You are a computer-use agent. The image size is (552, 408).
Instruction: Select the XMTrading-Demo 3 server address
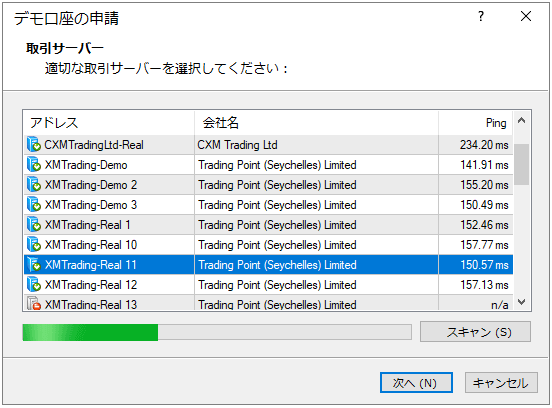pyautogui.click(x=90, y=205)
